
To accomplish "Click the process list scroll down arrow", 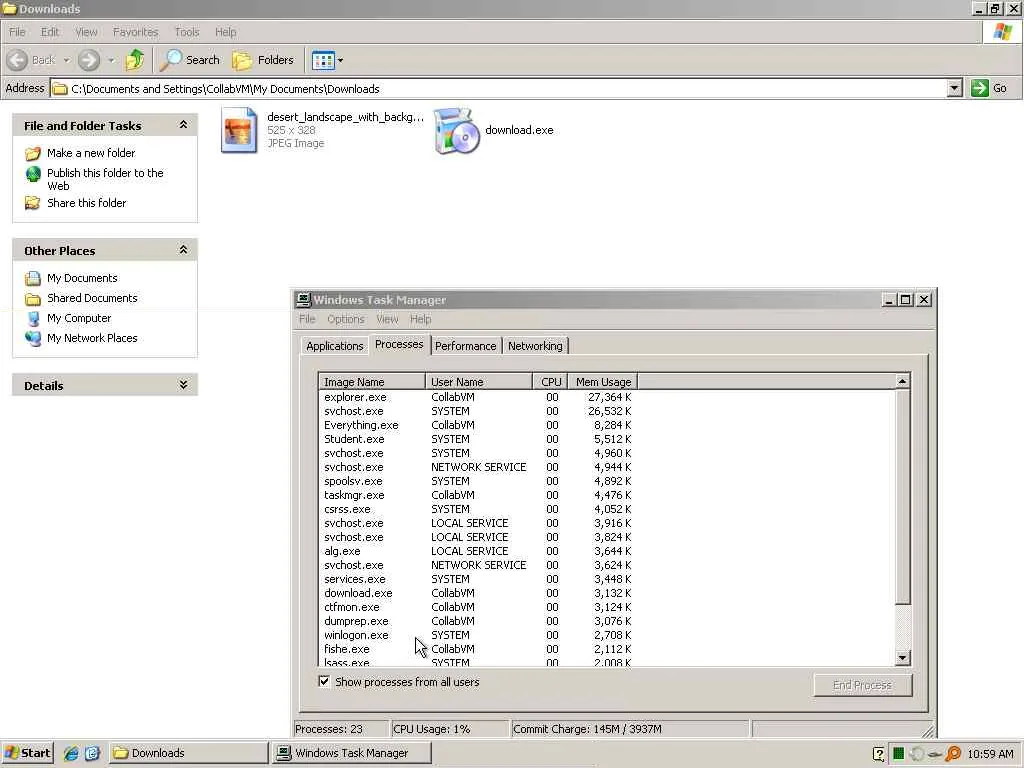I will (x=903, y=658).
